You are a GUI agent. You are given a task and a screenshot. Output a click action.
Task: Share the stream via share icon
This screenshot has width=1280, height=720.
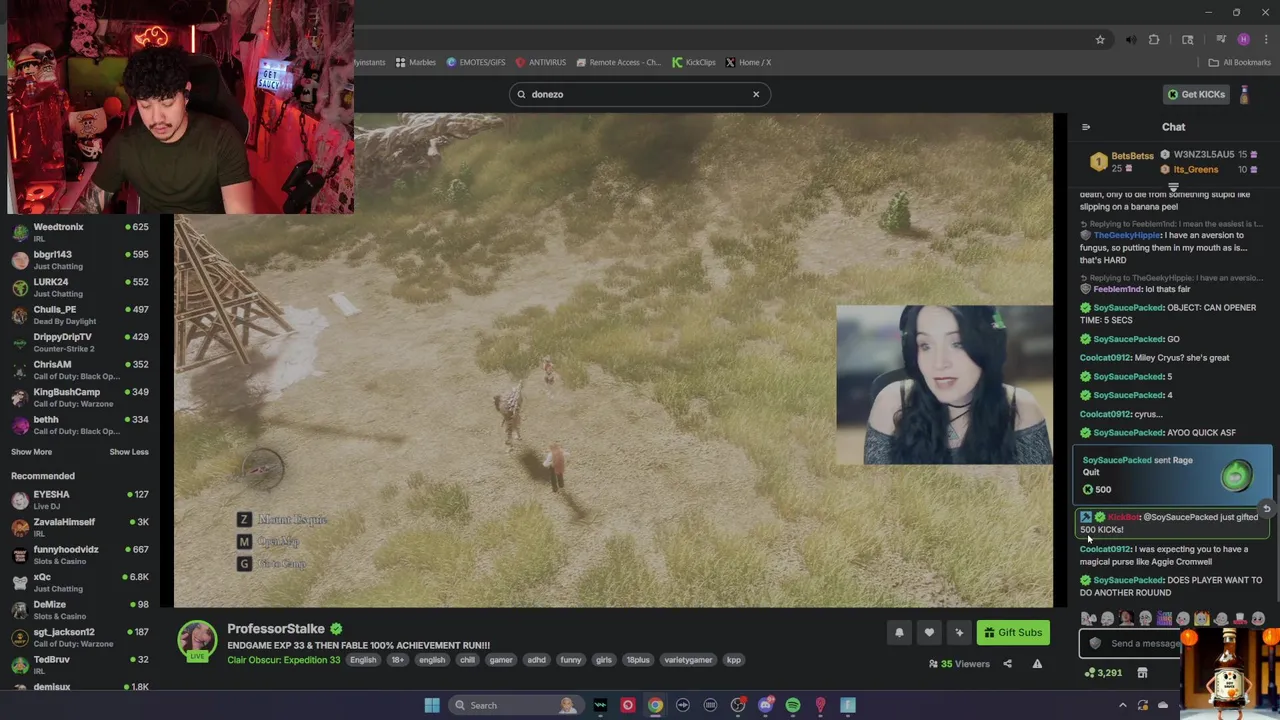tap(1007, 664)
